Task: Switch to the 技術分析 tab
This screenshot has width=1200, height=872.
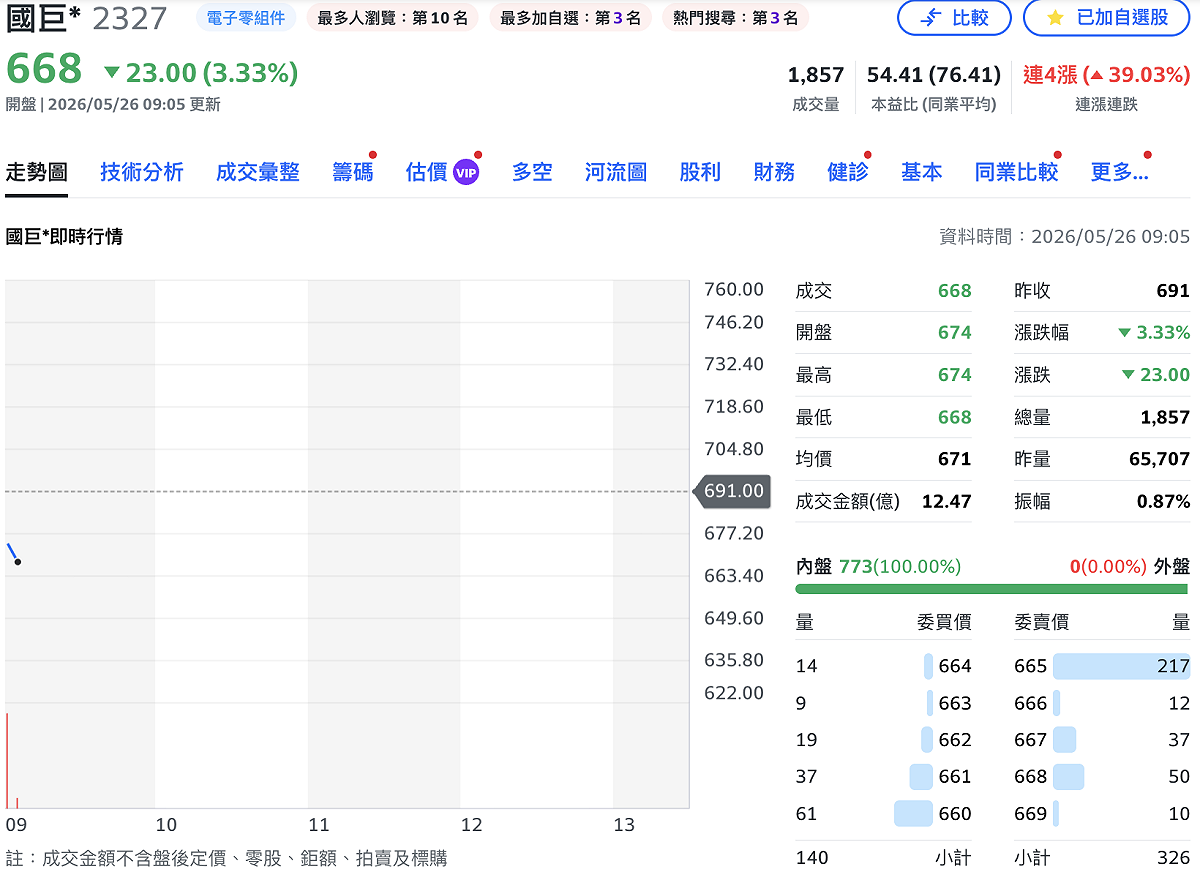Action: (x=142, y=172)
